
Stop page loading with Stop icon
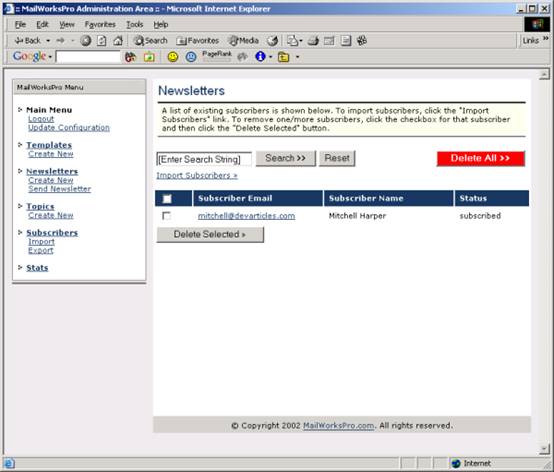pos(86,41)
